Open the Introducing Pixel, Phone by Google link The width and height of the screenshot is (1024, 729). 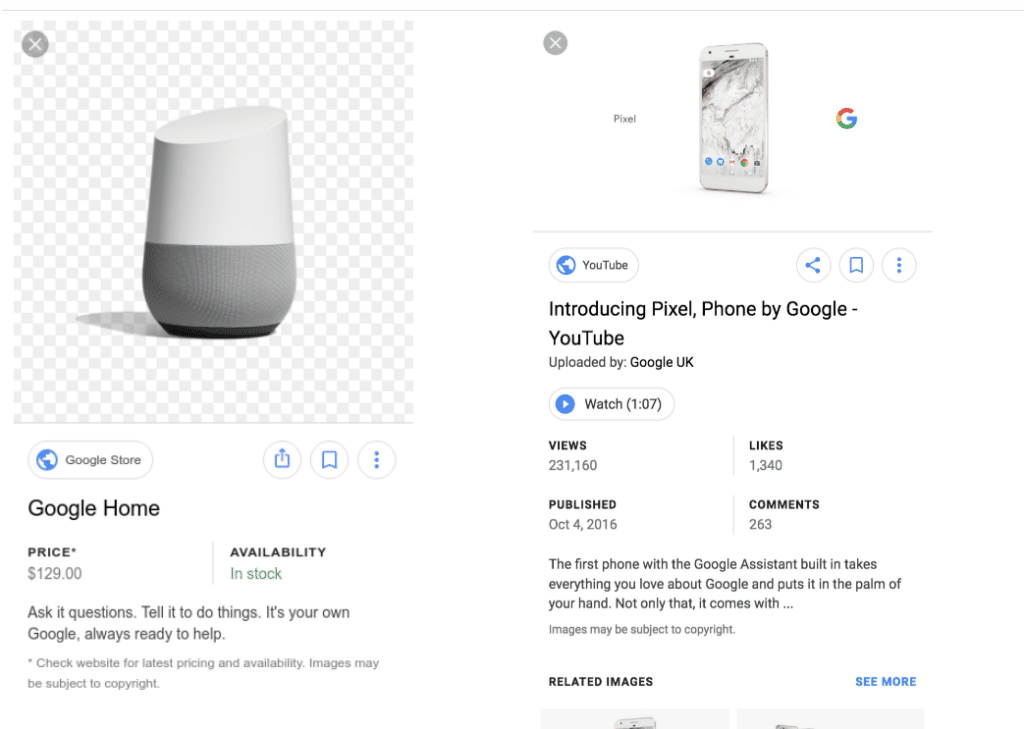[x=702, y=322]
